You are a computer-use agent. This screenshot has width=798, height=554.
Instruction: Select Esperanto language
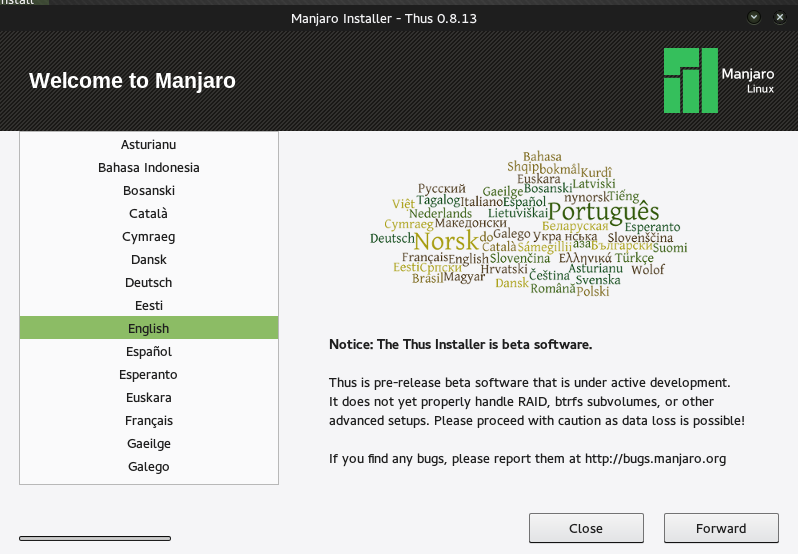click(149, 374)
